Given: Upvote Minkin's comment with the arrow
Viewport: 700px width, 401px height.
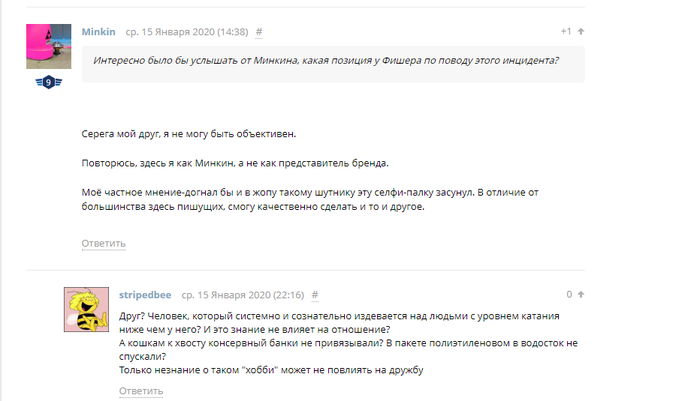Looking at the screenshot, I should coord(581,32).
